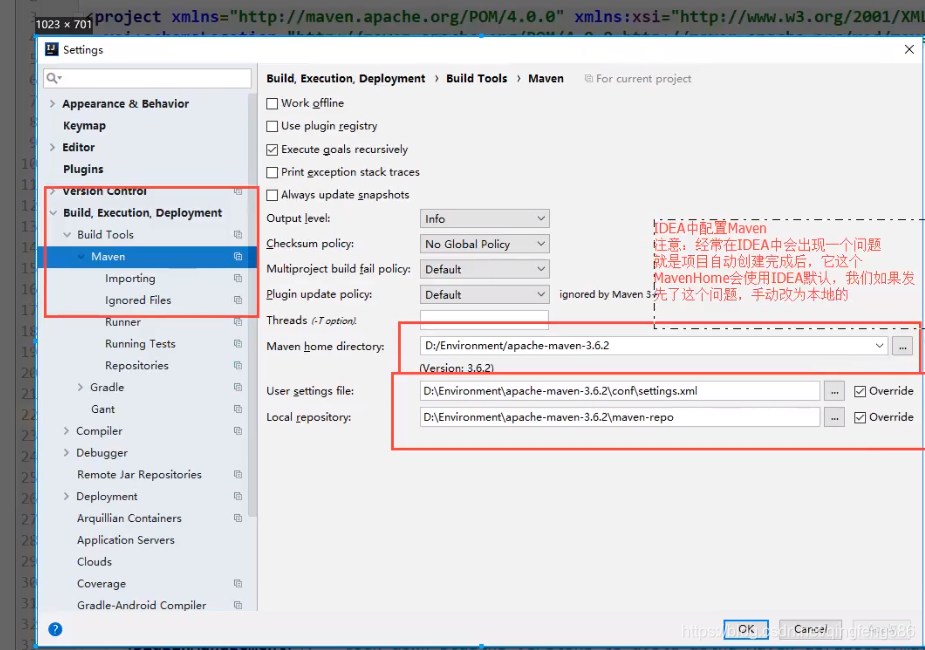925x650 pixels.
Task: Close the Settings dialog
Action: point(909,50)
